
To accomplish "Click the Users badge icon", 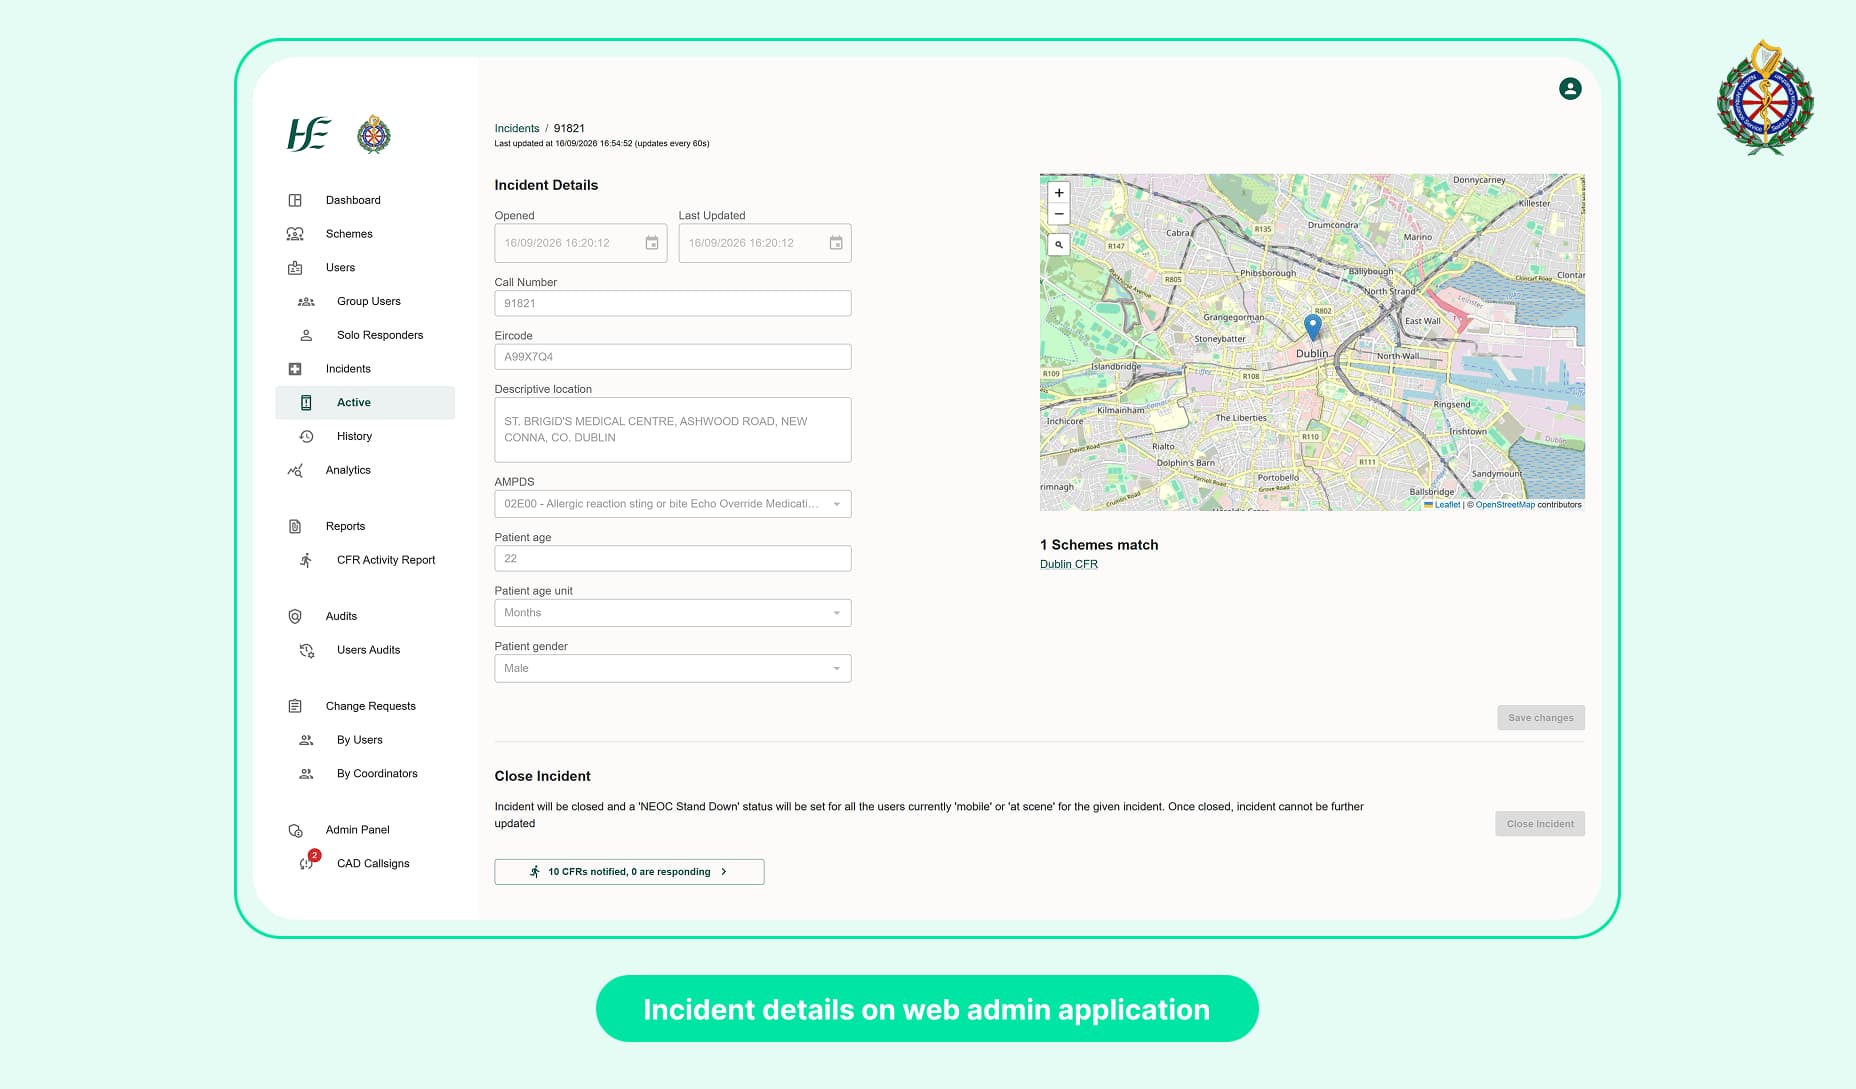I will click(295, 268).
